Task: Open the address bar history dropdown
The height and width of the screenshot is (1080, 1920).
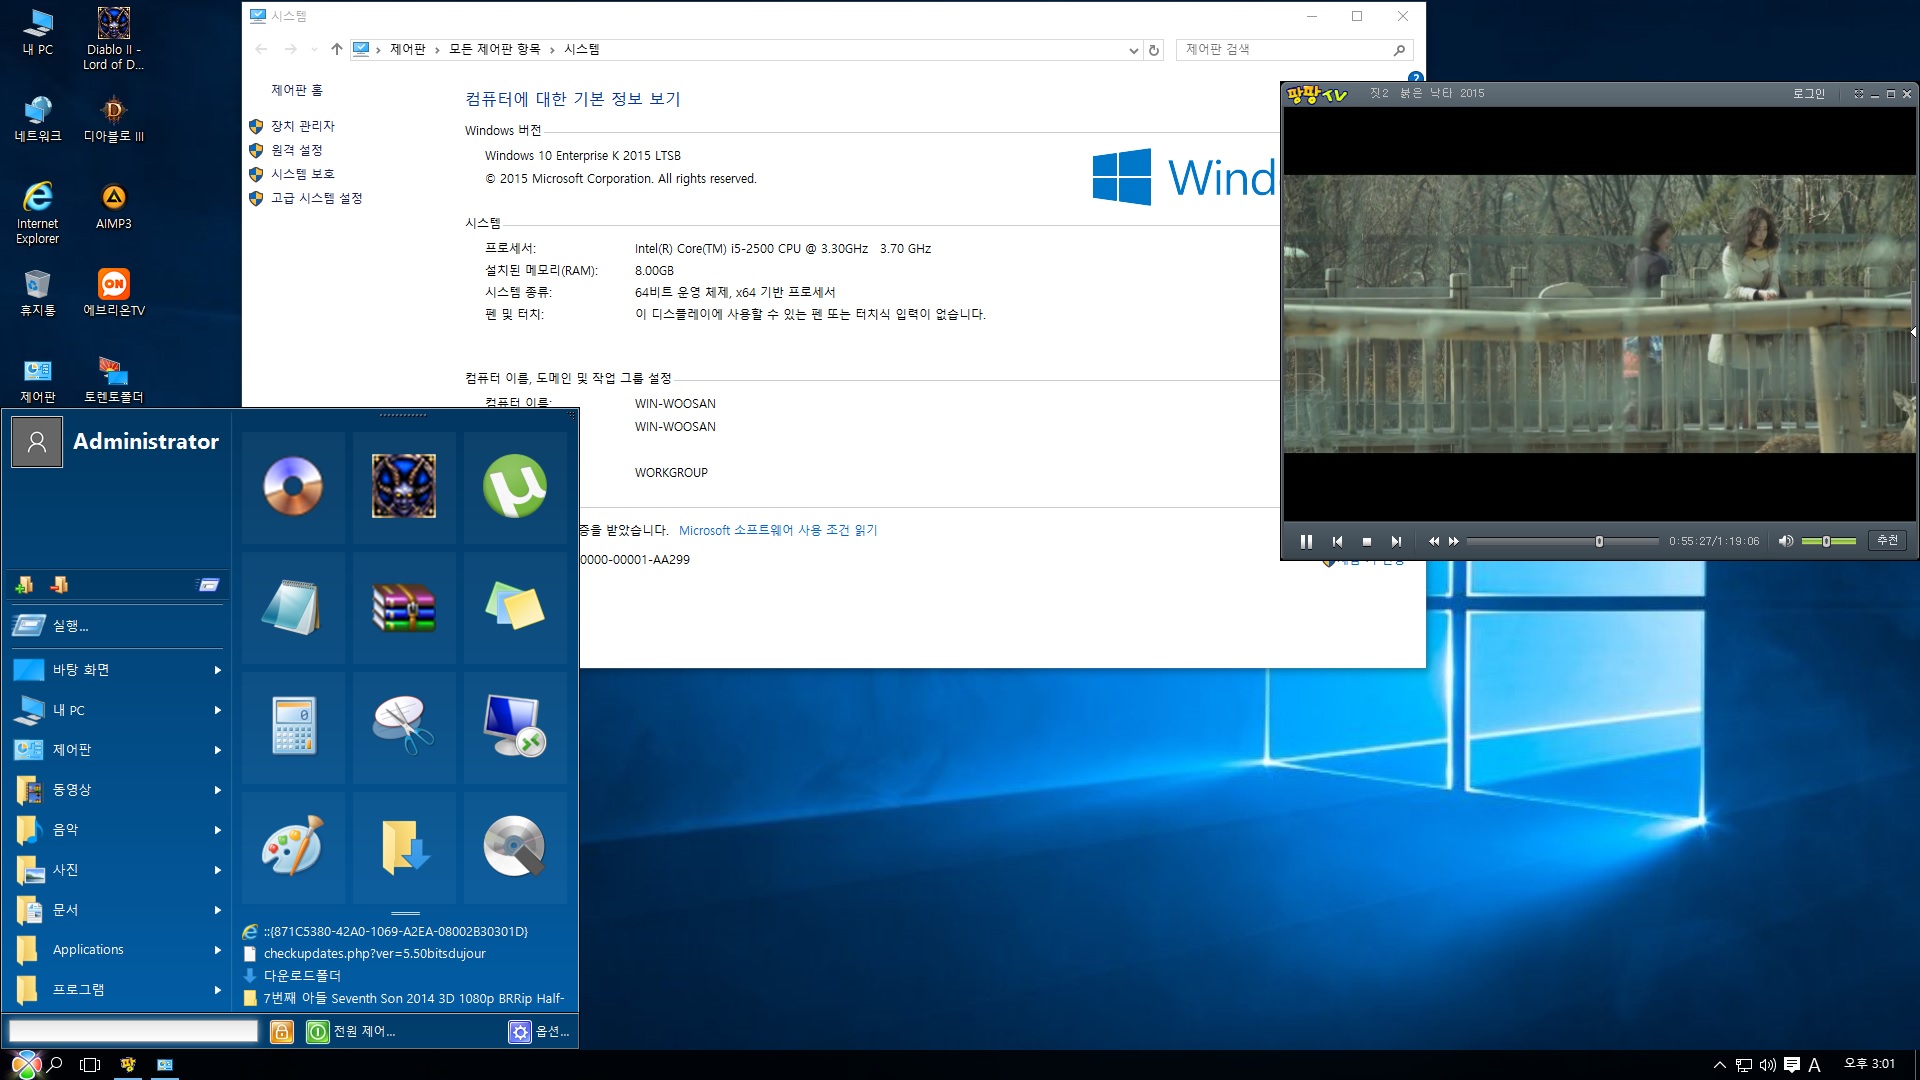Action: tap(1133, 50)
